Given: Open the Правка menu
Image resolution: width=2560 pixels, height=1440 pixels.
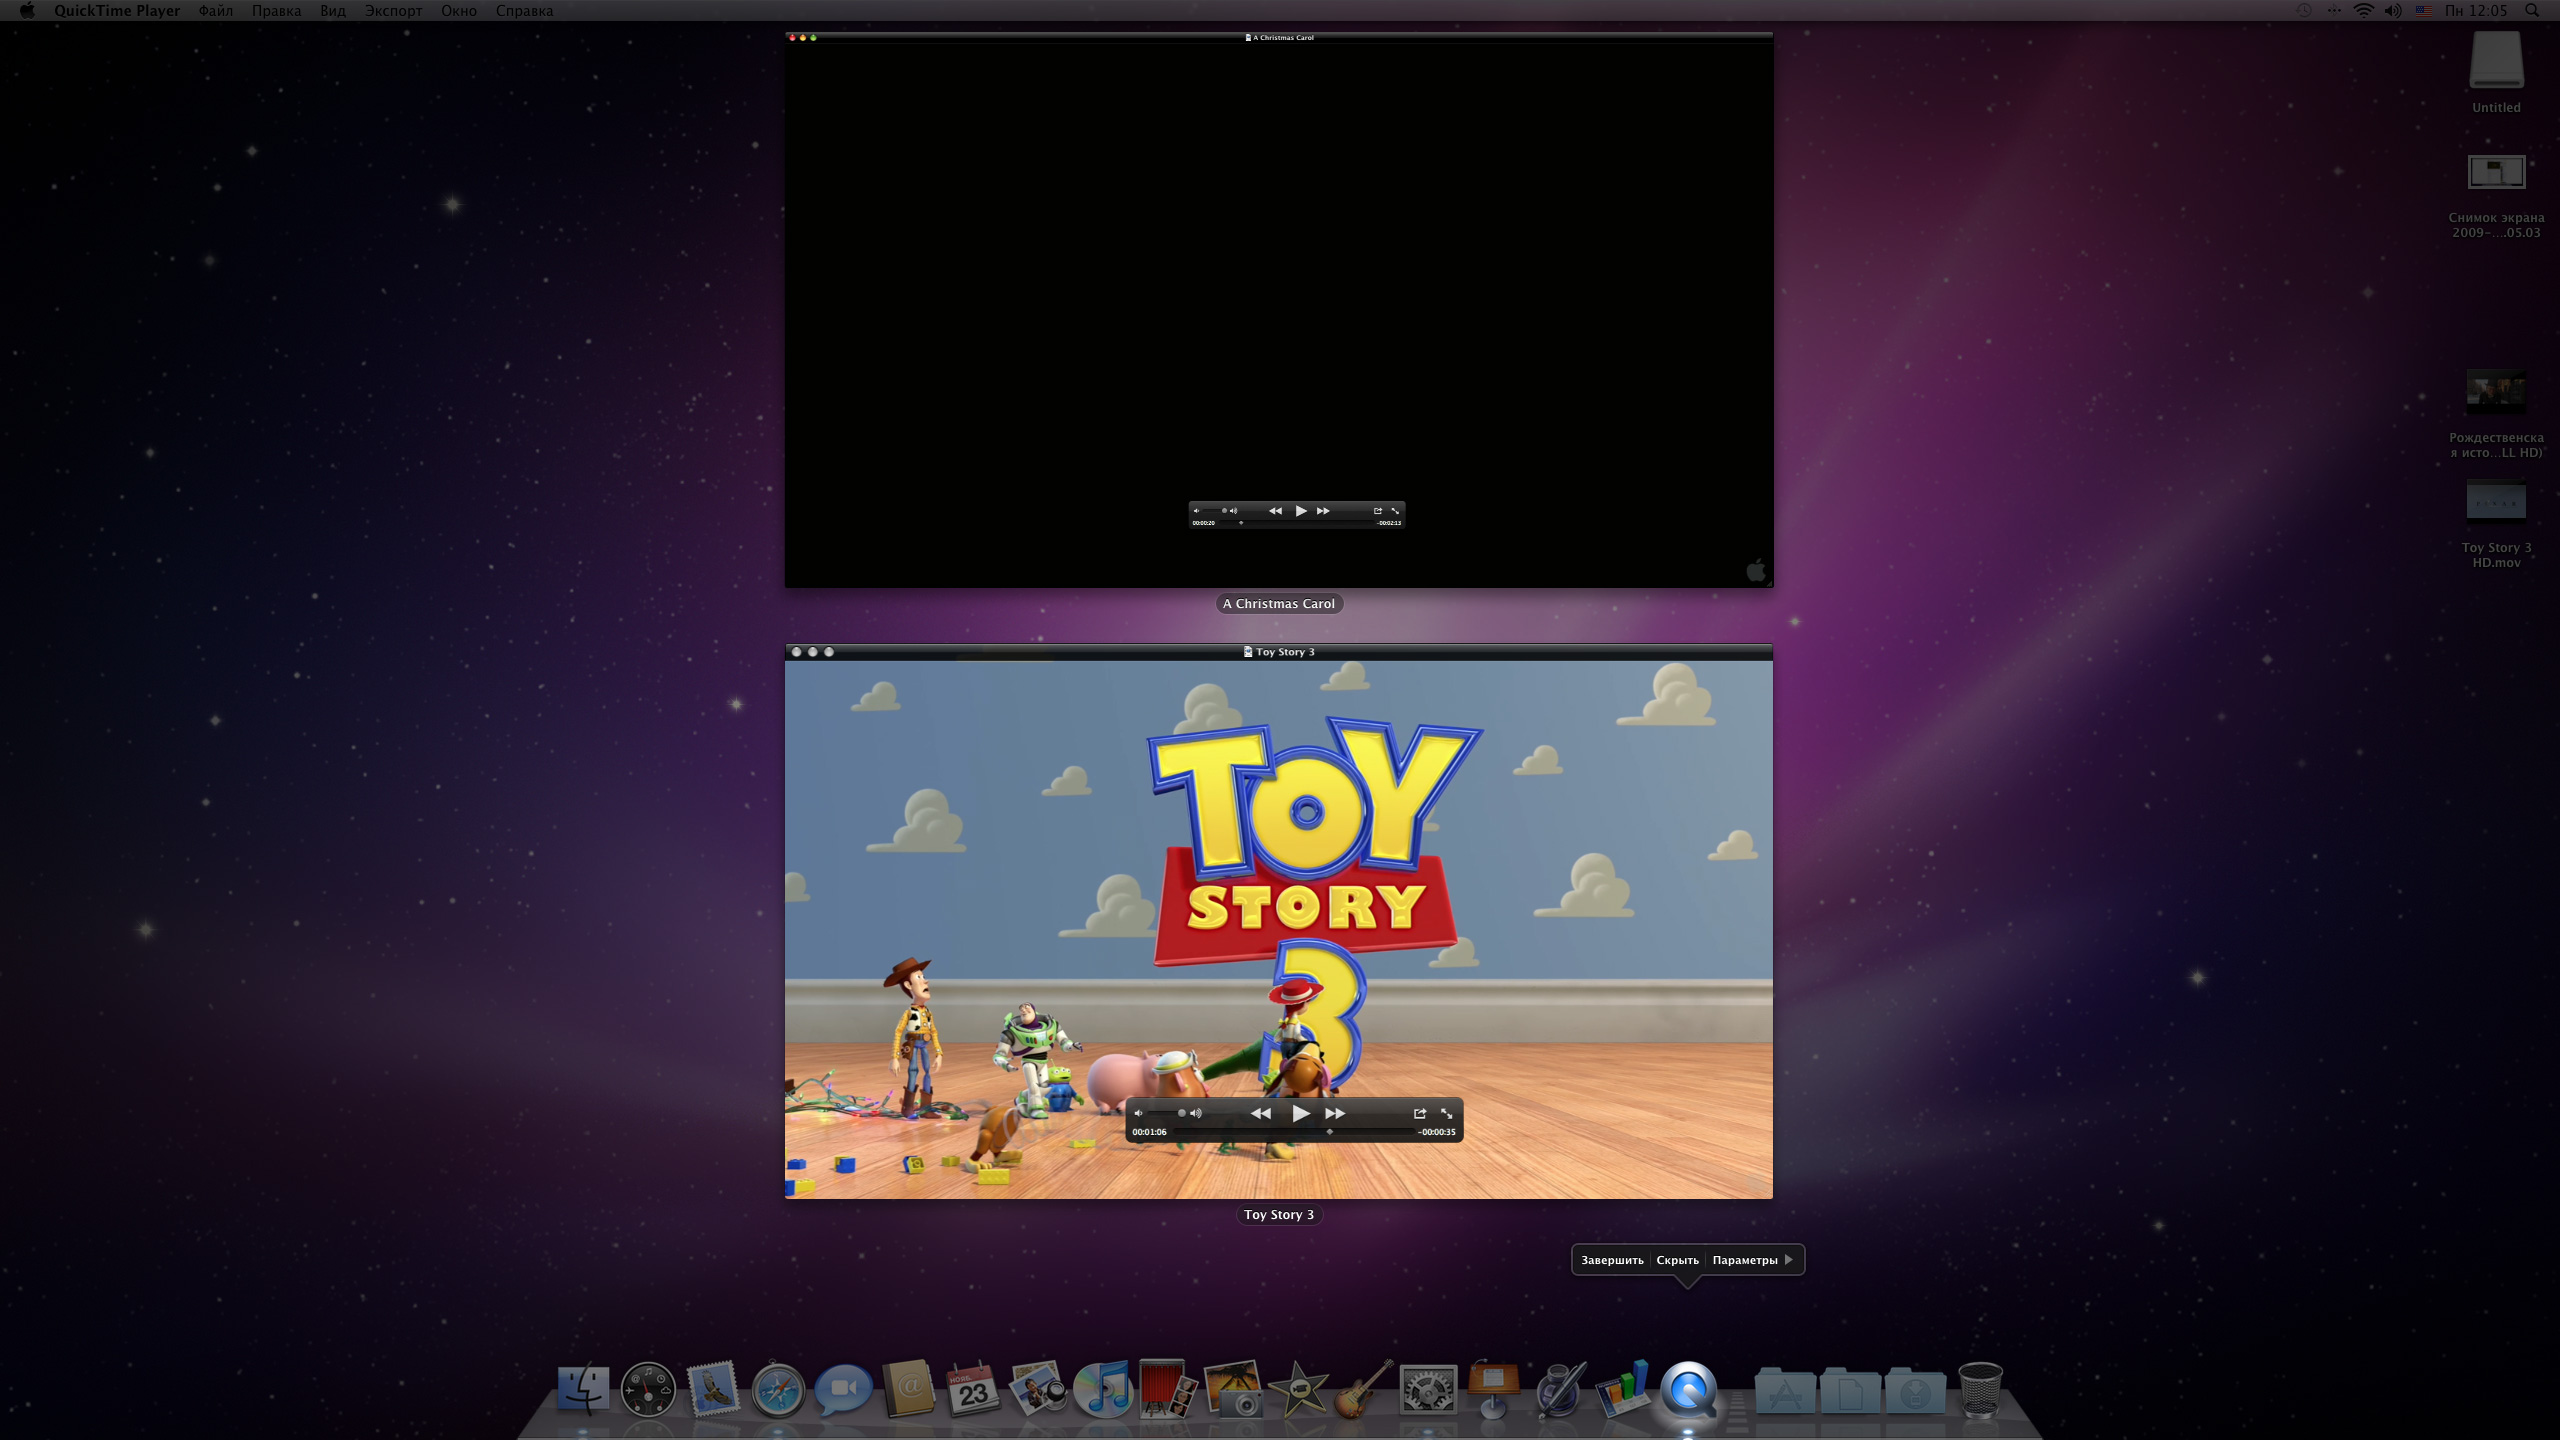Looking at the screenshot, I should [276, 11].
